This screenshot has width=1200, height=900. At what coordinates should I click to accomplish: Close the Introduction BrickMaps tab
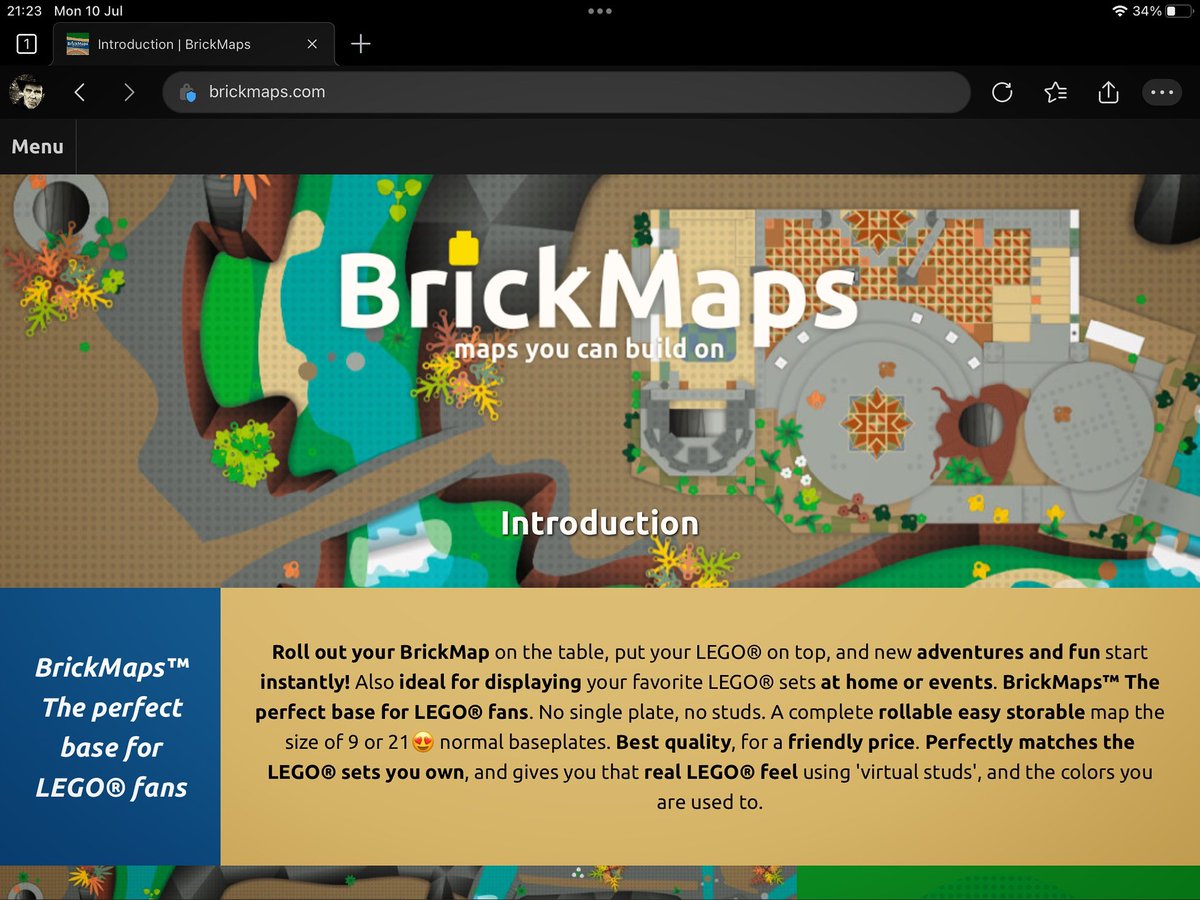[311, 44]
